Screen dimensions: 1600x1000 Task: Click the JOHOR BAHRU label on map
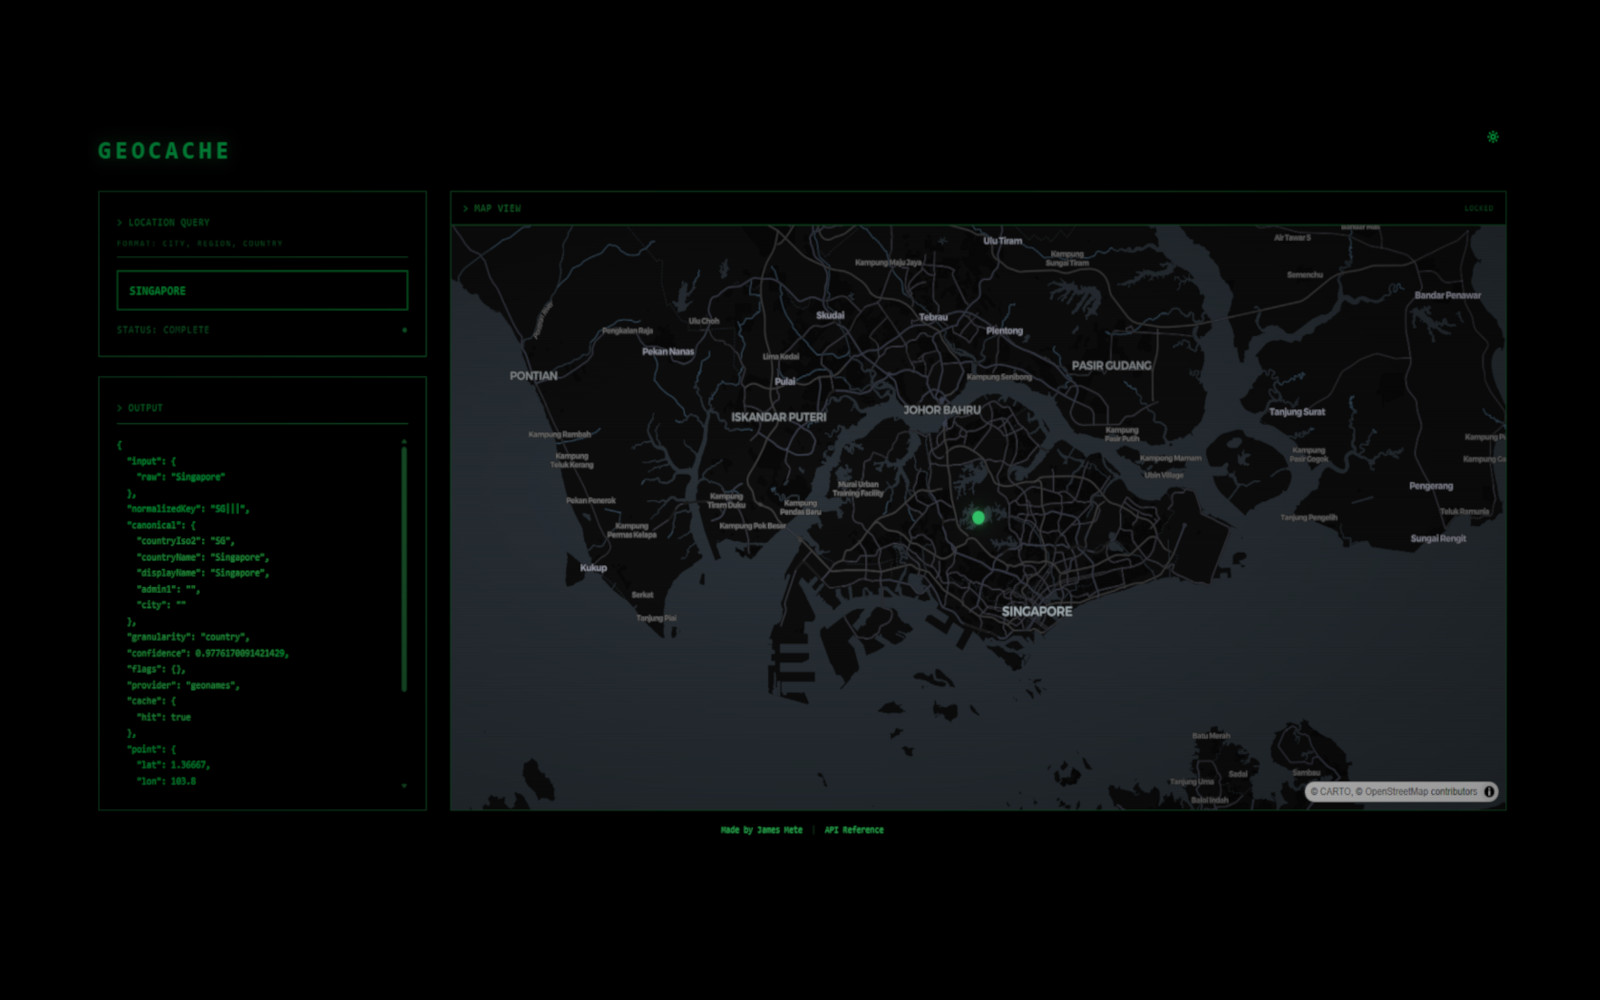(941, 410)
